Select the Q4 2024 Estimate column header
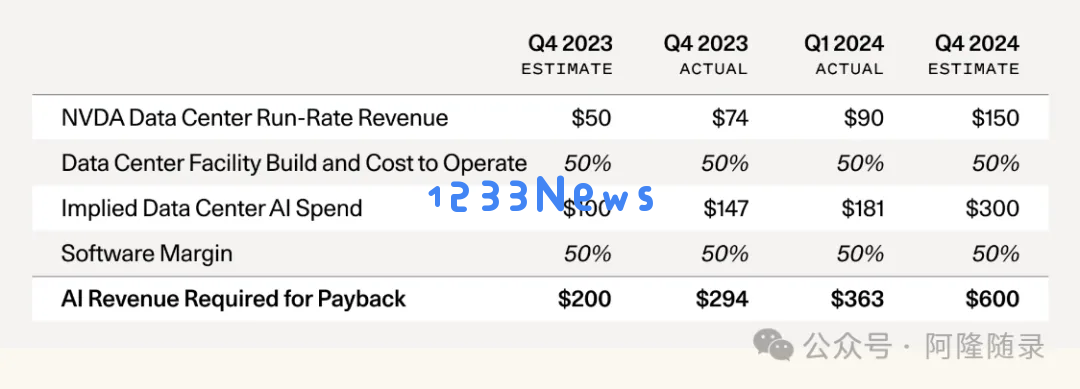Screen dimensions: 1080x389 pyautogui.click(x=974, y=55)
